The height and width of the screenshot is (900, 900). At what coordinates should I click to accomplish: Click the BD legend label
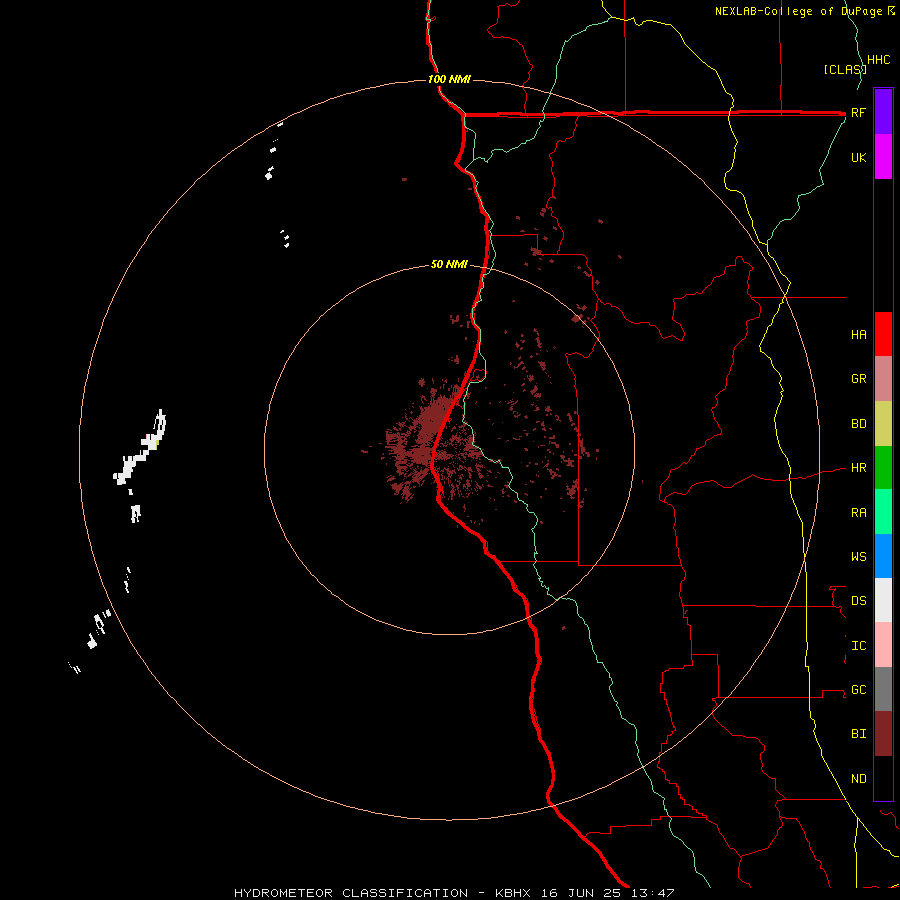tap(858, 424)
